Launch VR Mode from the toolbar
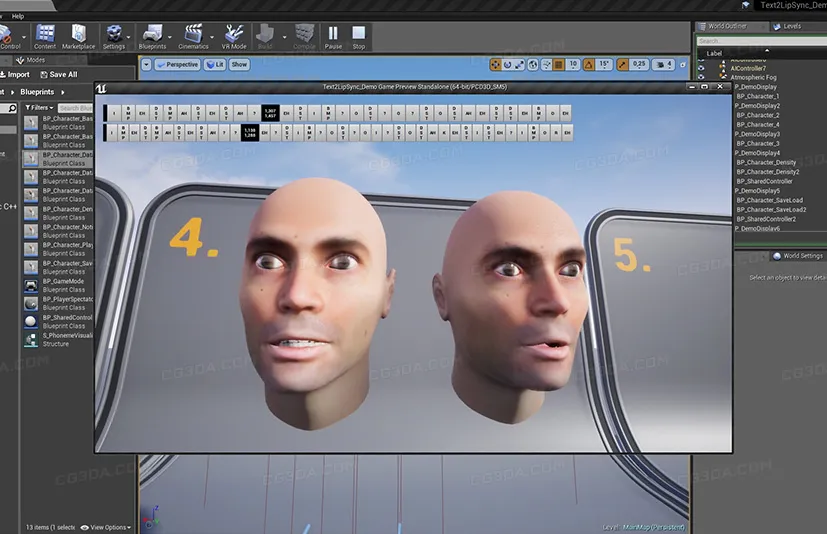The width and height of the screenshot is (827, 534). tap(234, 36)
